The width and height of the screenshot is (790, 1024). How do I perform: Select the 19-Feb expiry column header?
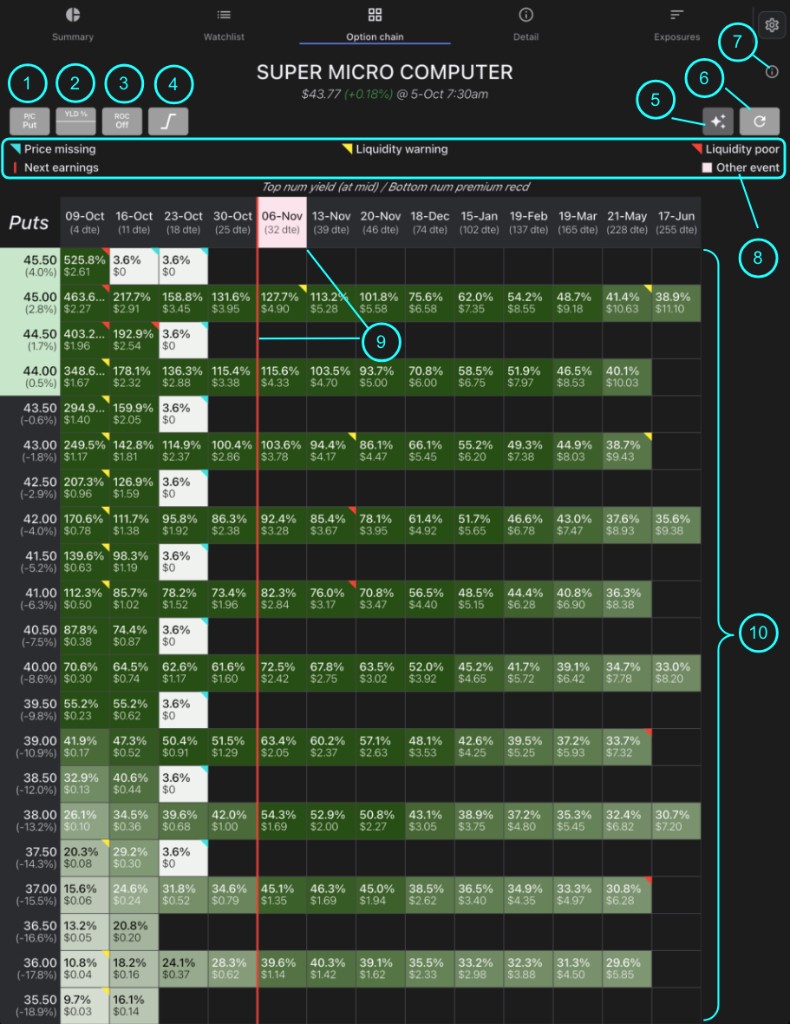(528, 222)
